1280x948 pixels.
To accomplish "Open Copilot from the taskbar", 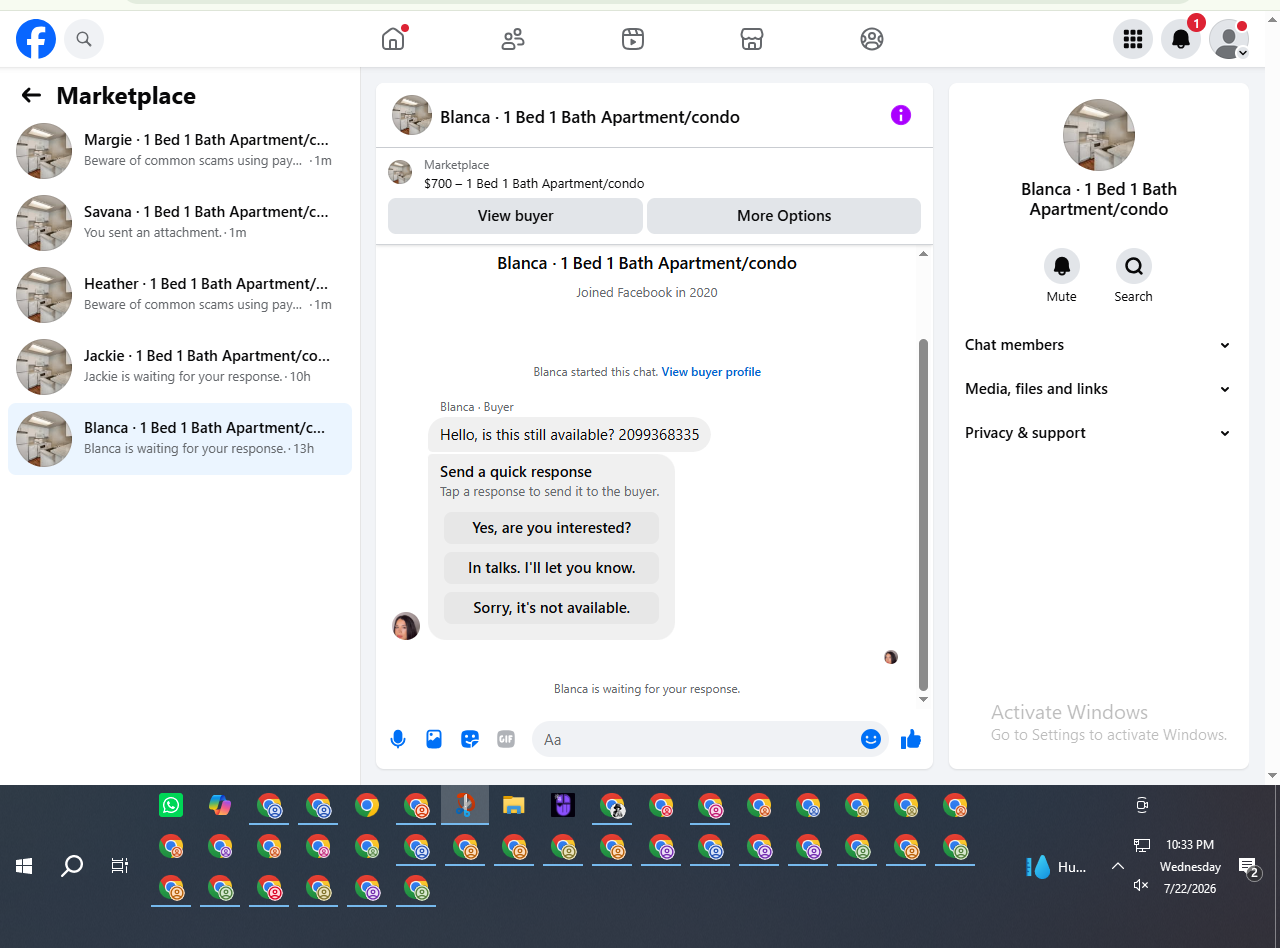I will 220,805.
